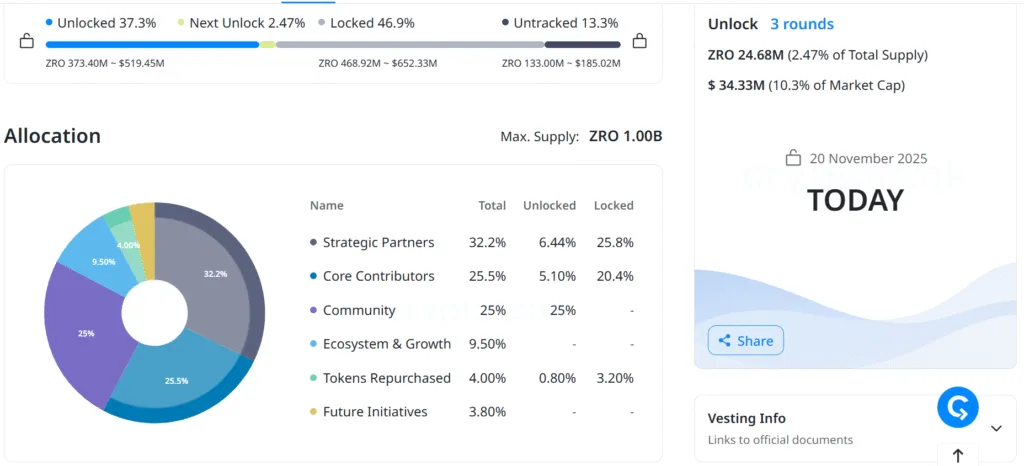Click the Strategic Partners legend dot
Screen dimensions: 1024x466
314,242
